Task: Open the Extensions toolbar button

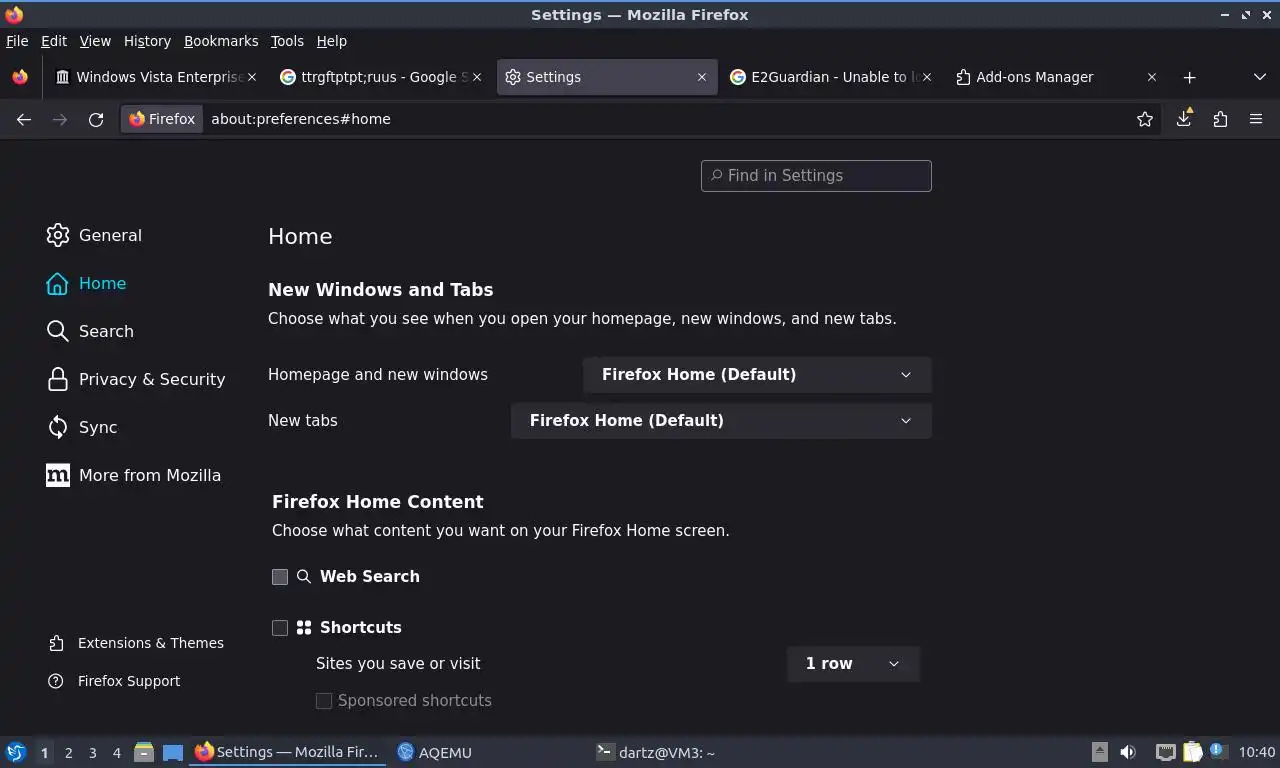Action: tap(1220, 119)
